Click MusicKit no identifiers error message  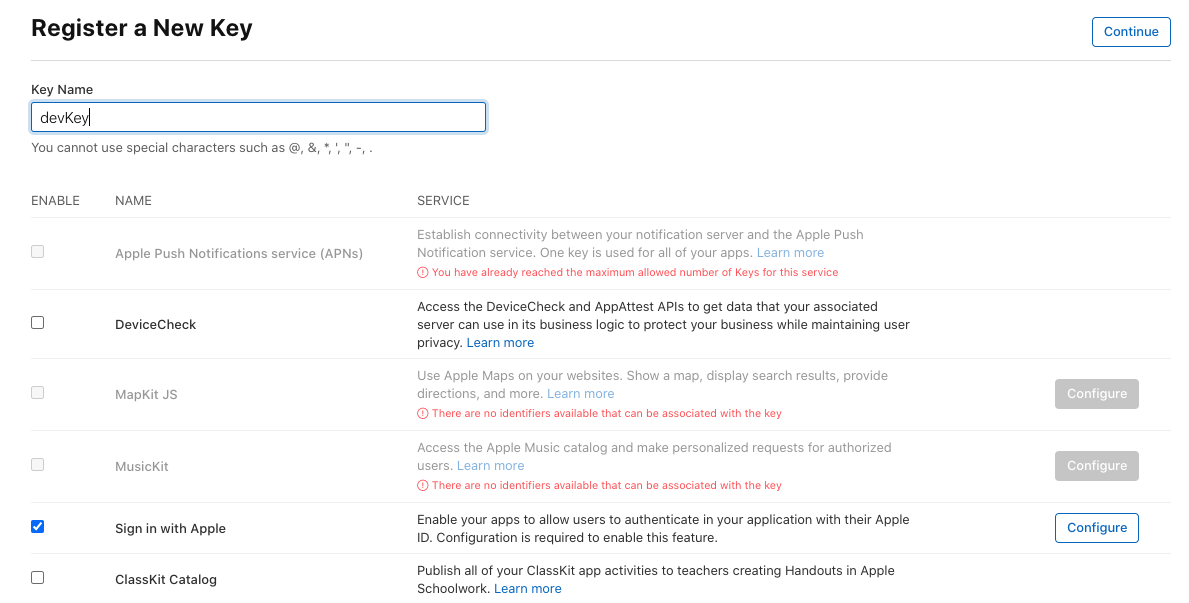coord(607,485)
